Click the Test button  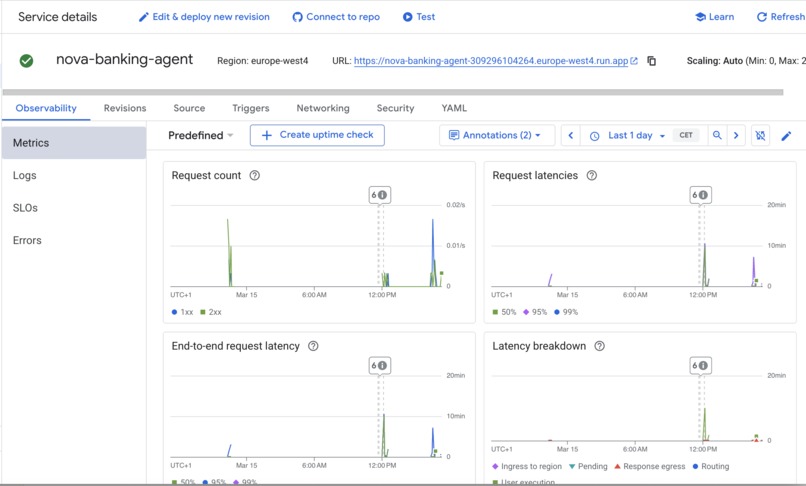419,17
